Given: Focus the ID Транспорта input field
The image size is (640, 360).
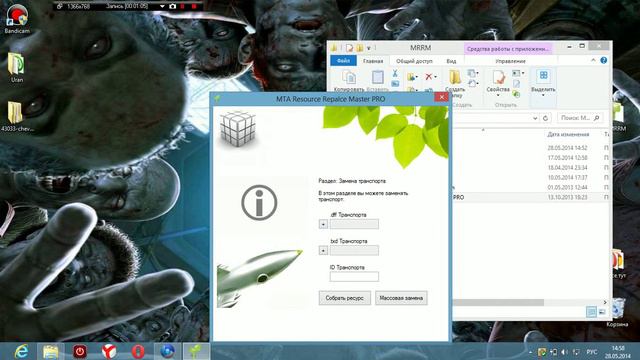Looking at the screenshot, I should 354,276.
